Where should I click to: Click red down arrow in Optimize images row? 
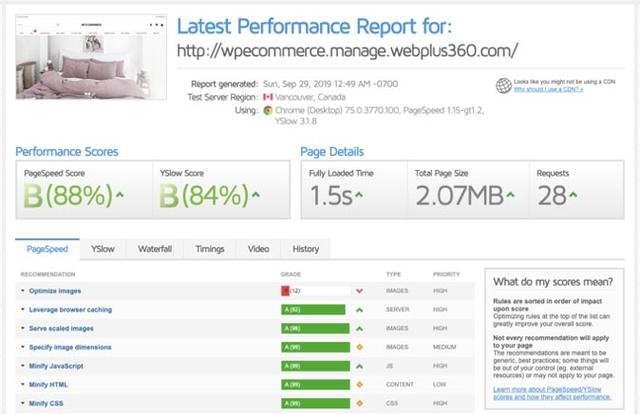pos(359,291)
